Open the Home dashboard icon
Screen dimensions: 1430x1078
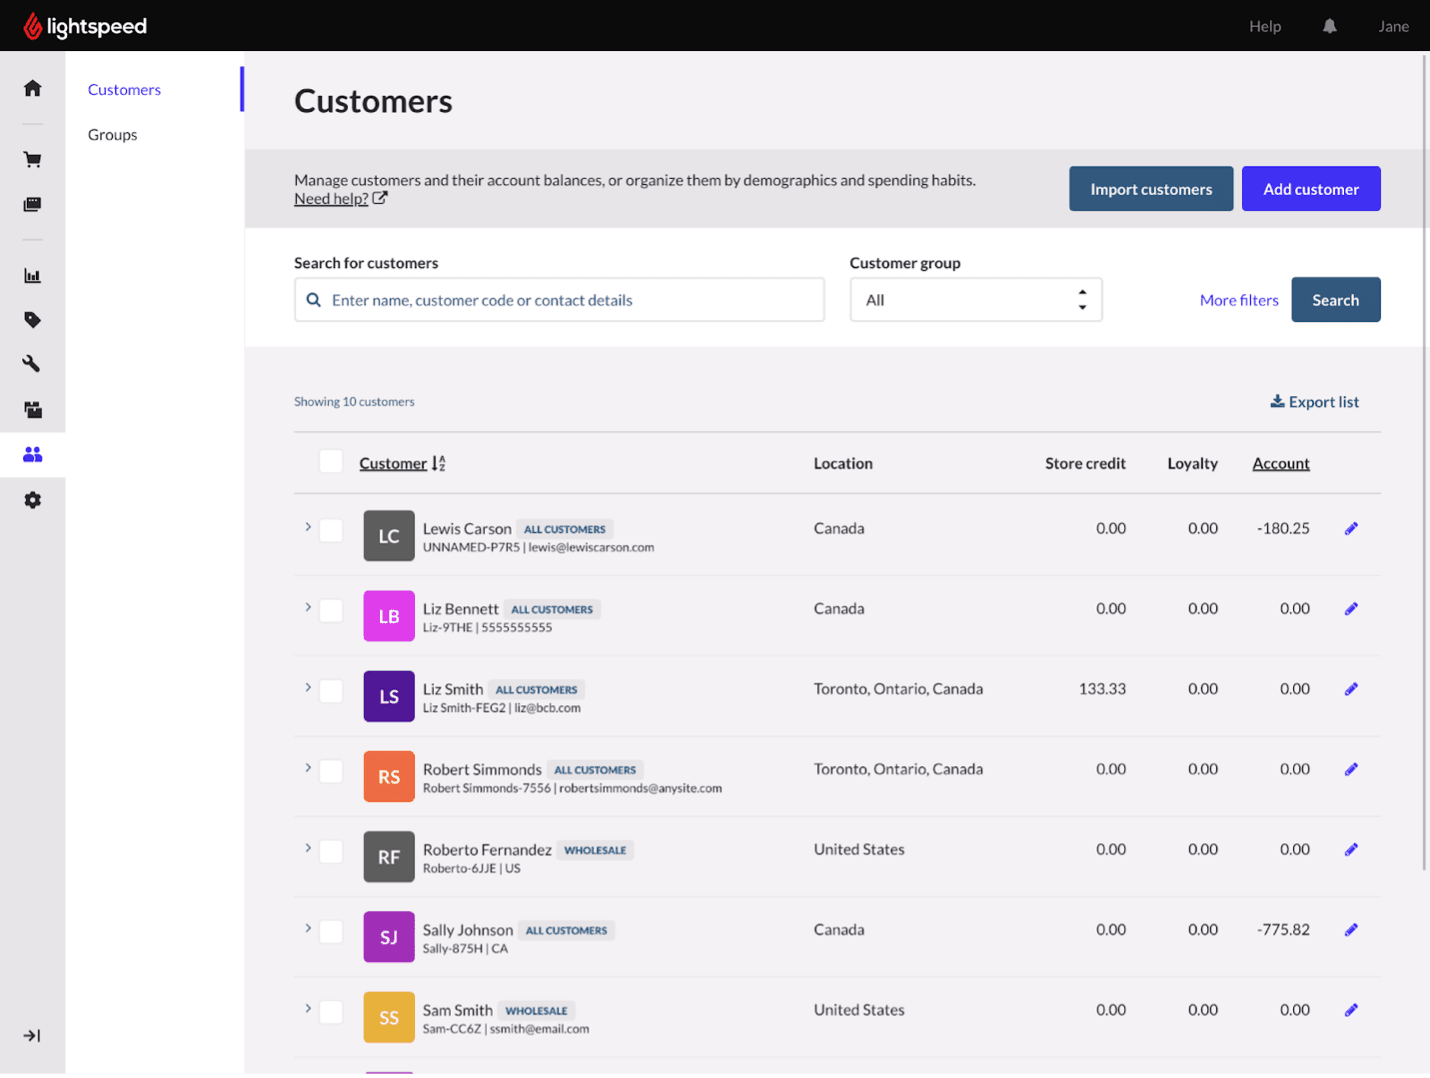point(32,88)
